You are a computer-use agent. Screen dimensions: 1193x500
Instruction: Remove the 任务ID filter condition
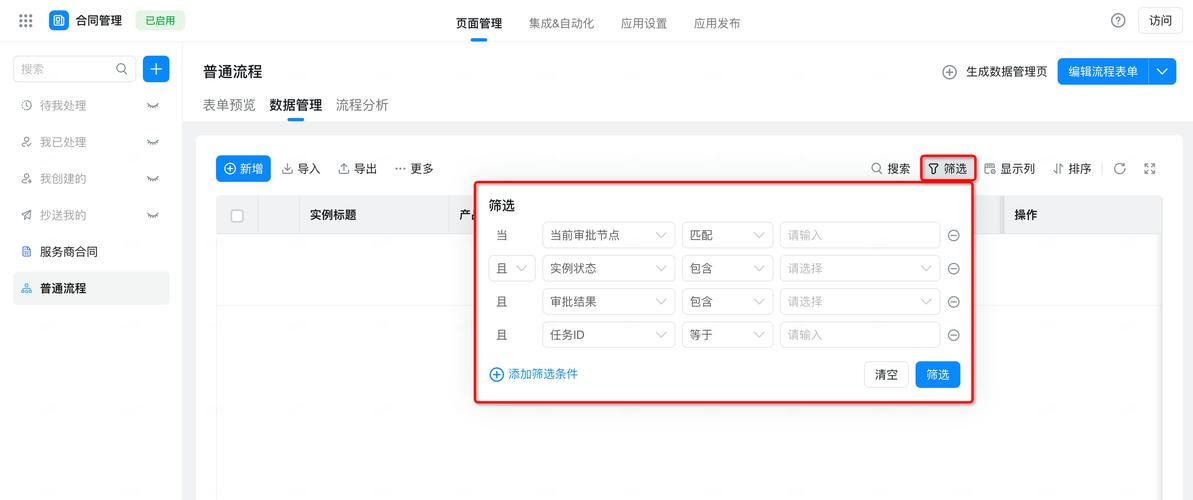pyautogui.click(x=954, y=335)
